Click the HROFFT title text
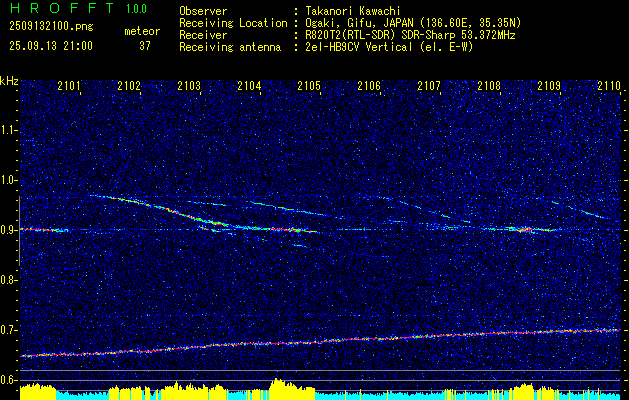Image resolution: width=629 pixels, height=400 pixels. coord(61,8)
